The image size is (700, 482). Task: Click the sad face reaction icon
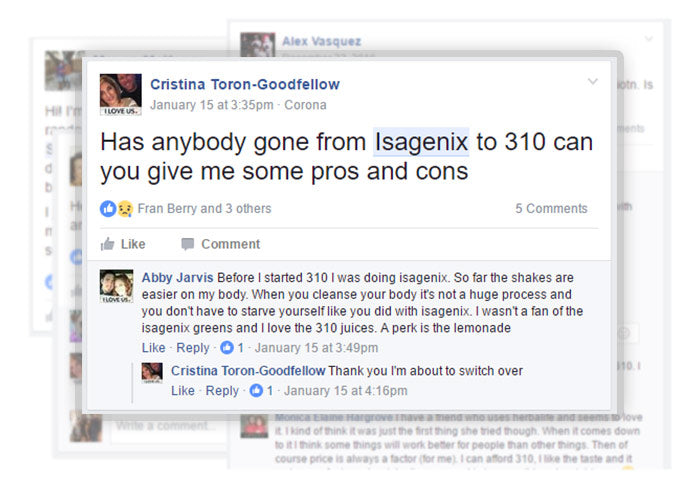click(125, 208)
